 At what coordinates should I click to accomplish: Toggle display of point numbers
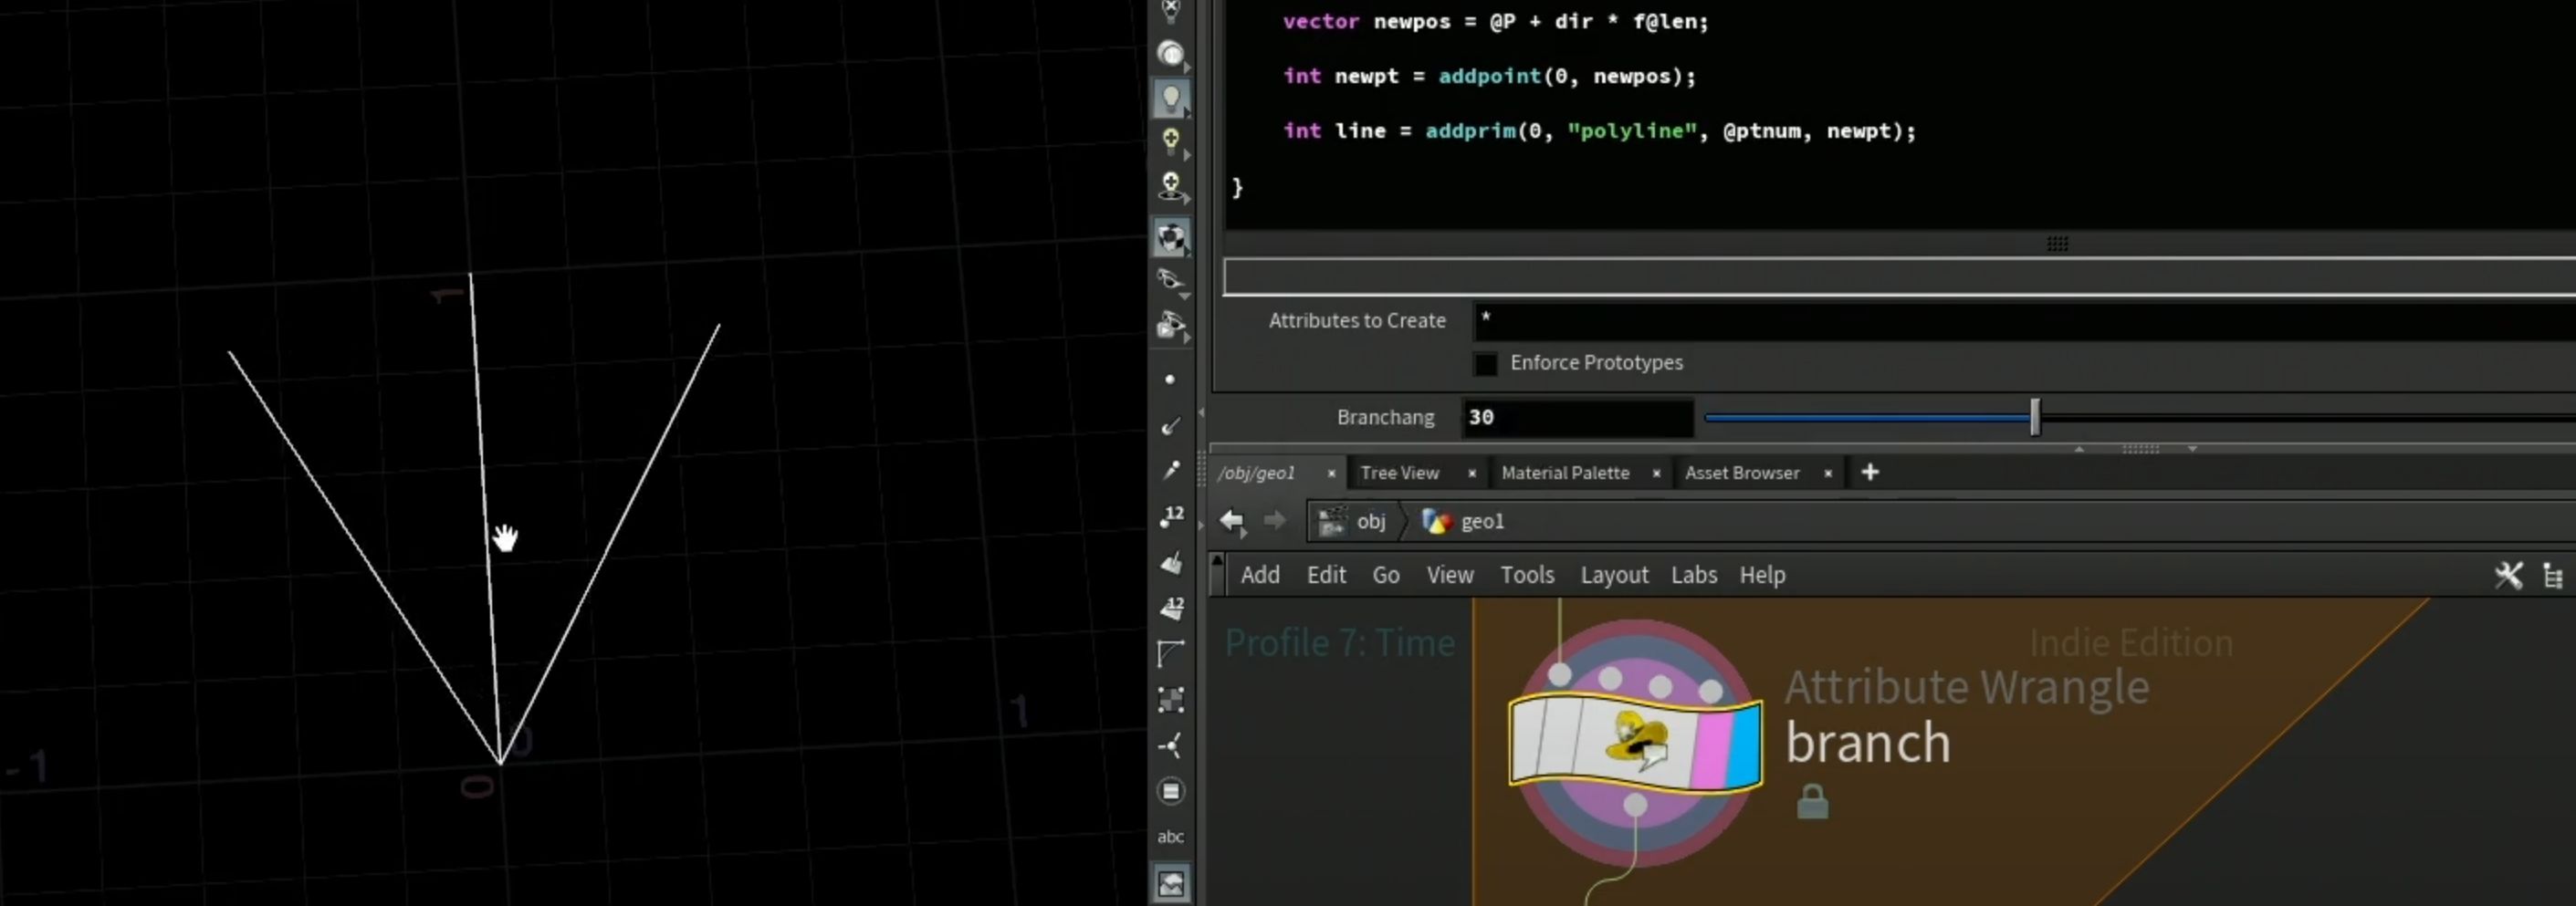pos(1171,516)
